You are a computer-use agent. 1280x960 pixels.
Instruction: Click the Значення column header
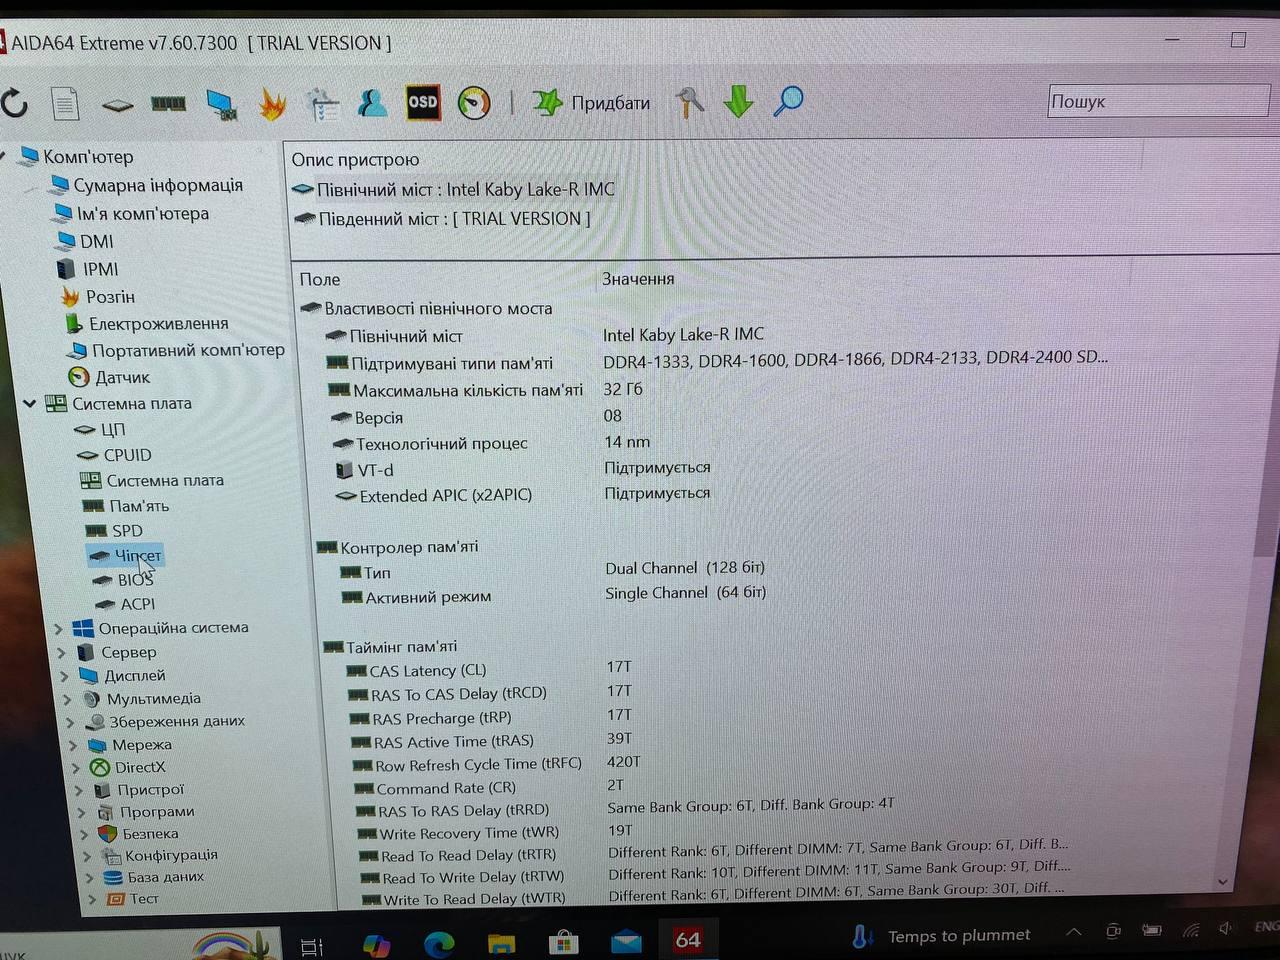[638, 279]
